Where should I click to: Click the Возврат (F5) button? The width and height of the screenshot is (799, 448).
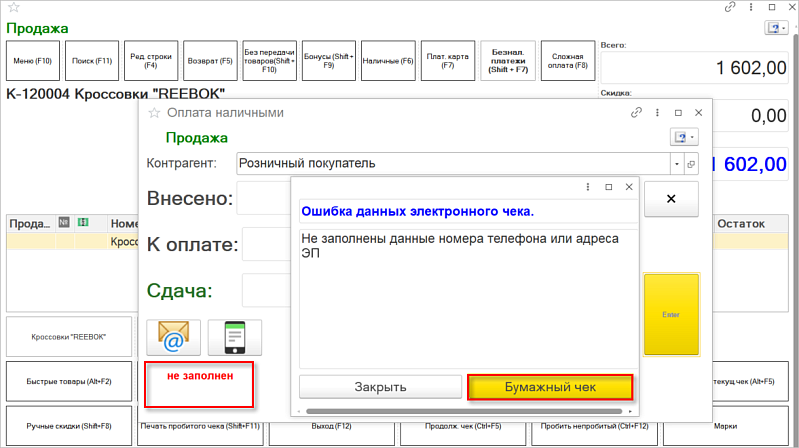pyautogui.click(x=211, y=61)
